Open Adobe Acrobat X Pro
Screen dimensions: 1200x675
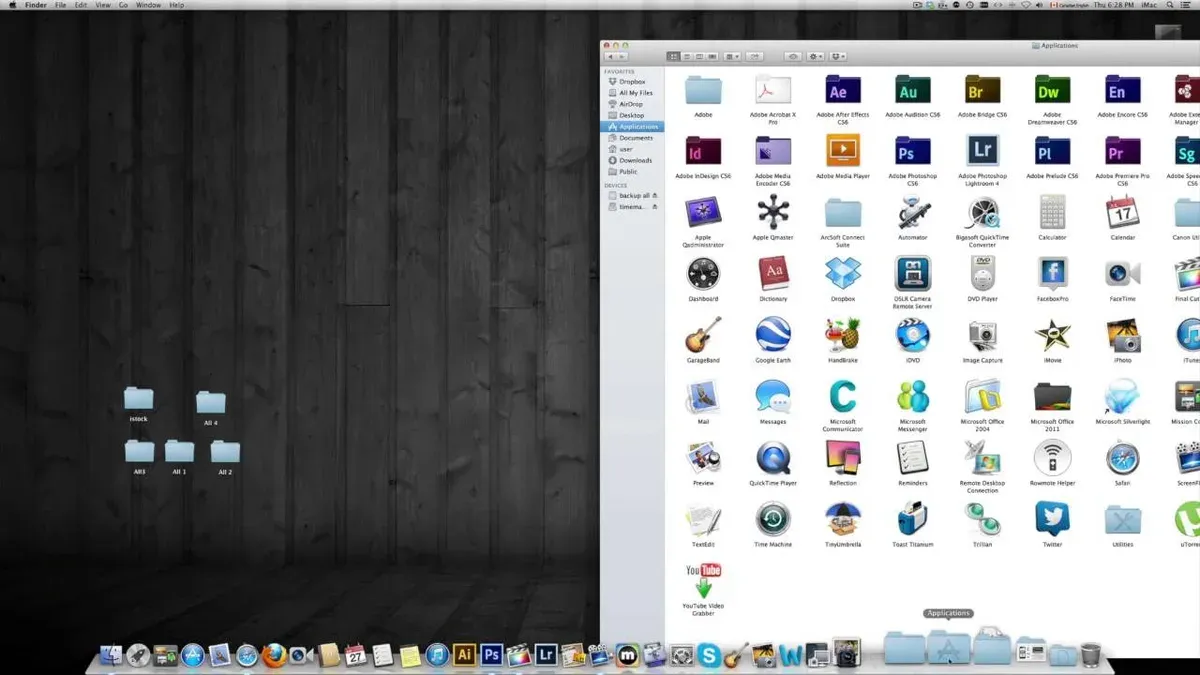[x=773, y=92]
